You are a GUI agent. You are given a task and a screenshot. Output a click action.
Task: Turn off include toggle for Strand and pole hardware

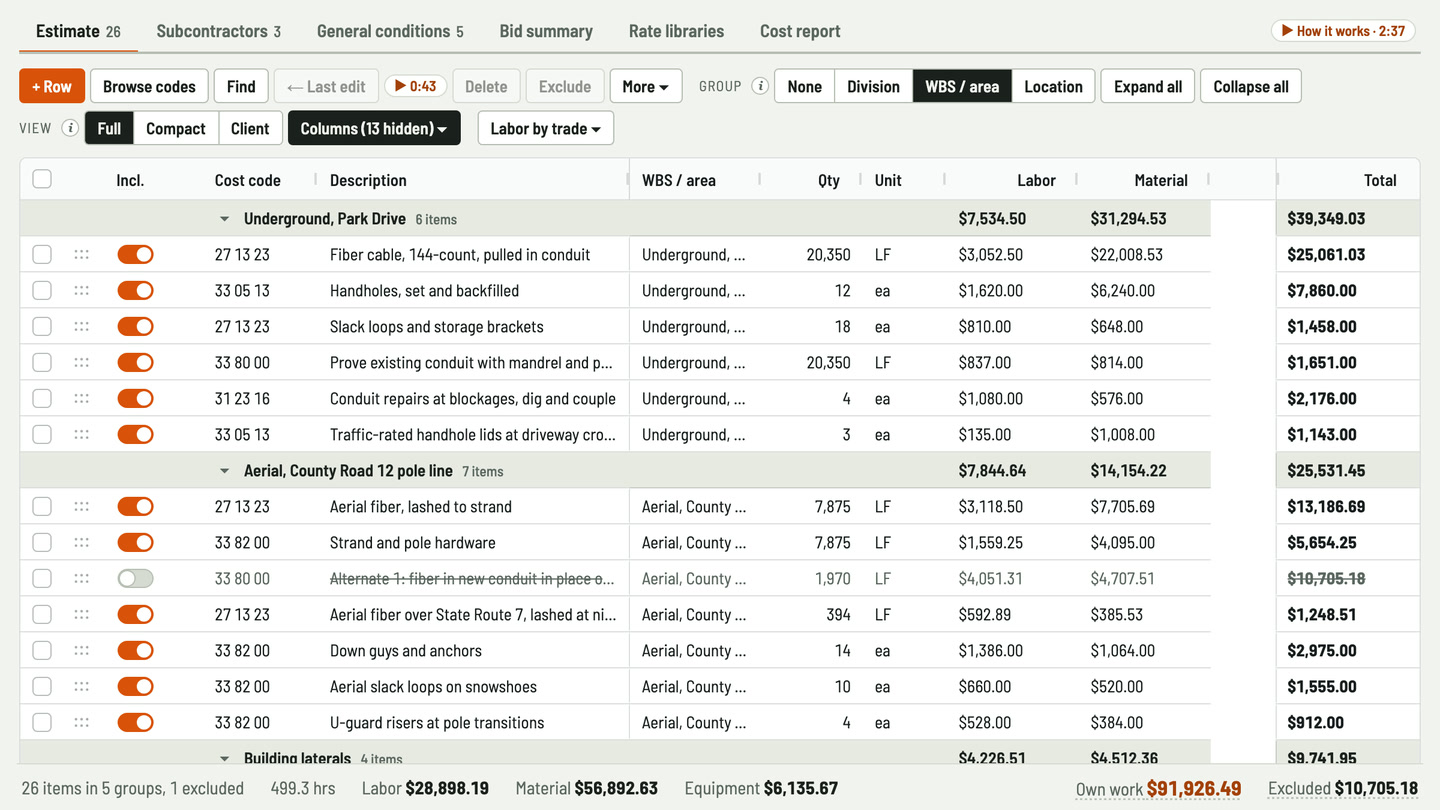[135, 543]
